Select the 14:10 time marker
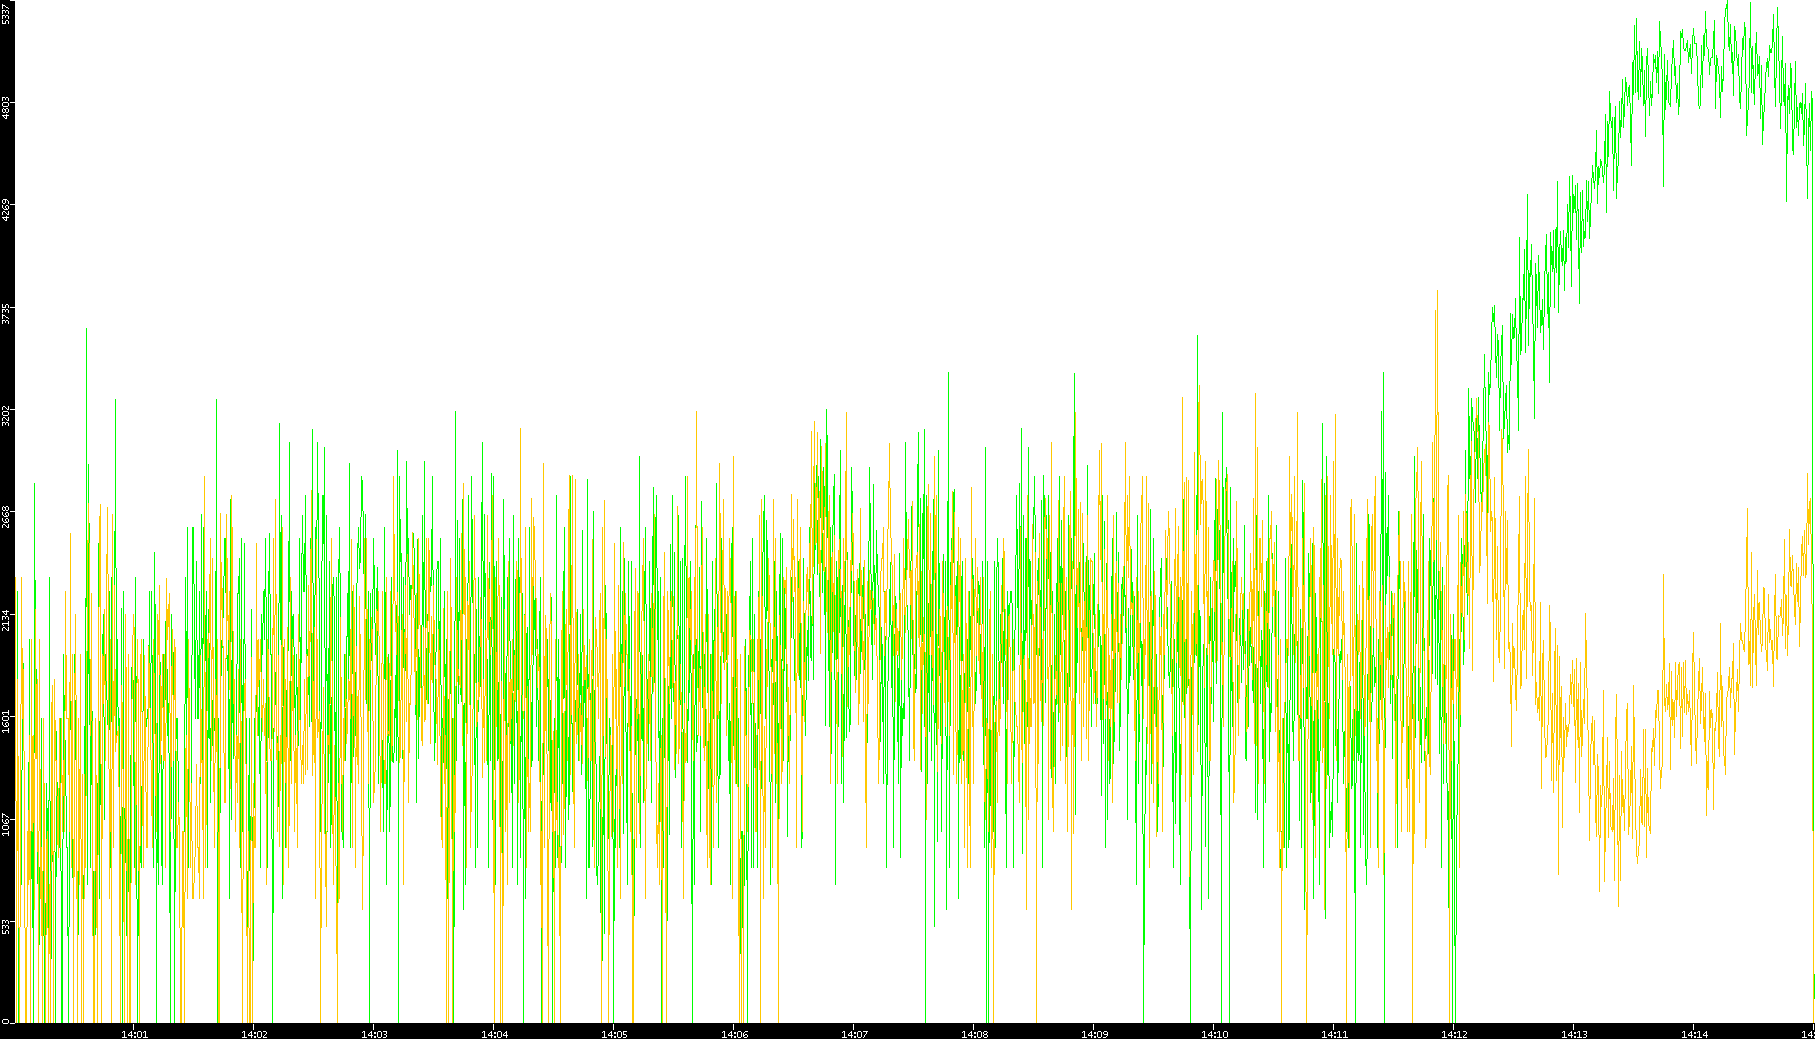This screenshot has height=1039, width=1815. (x=1214, y=1033)
